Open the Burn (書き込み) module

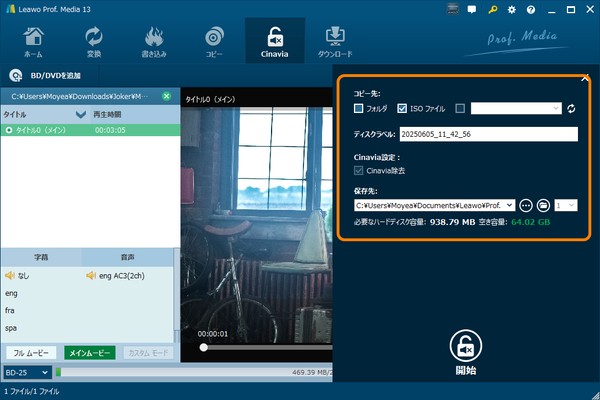(x=154, y=41)
